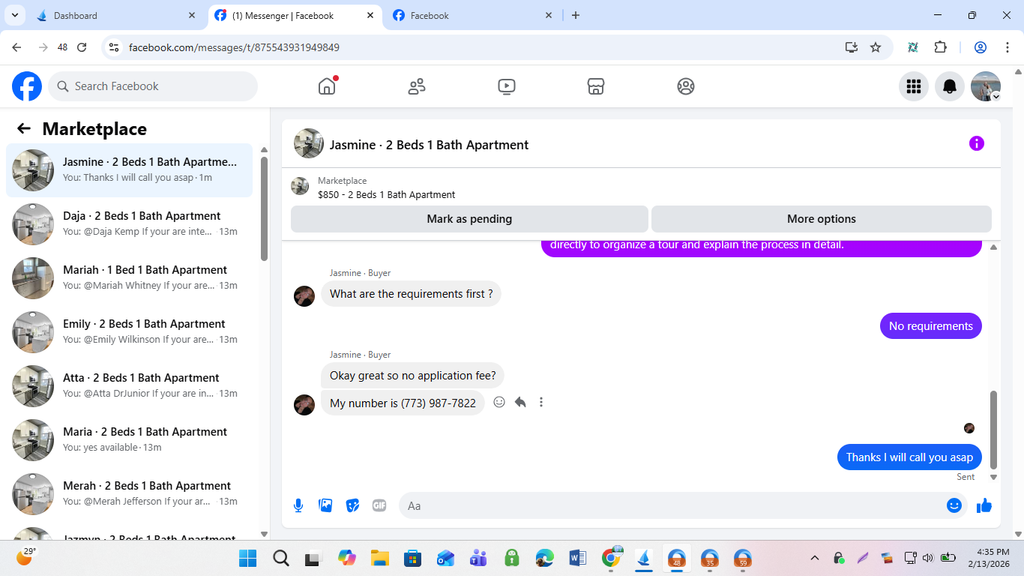Reload the page
1024x576 pixels.
pyautogui.click(x=82, y=47)
